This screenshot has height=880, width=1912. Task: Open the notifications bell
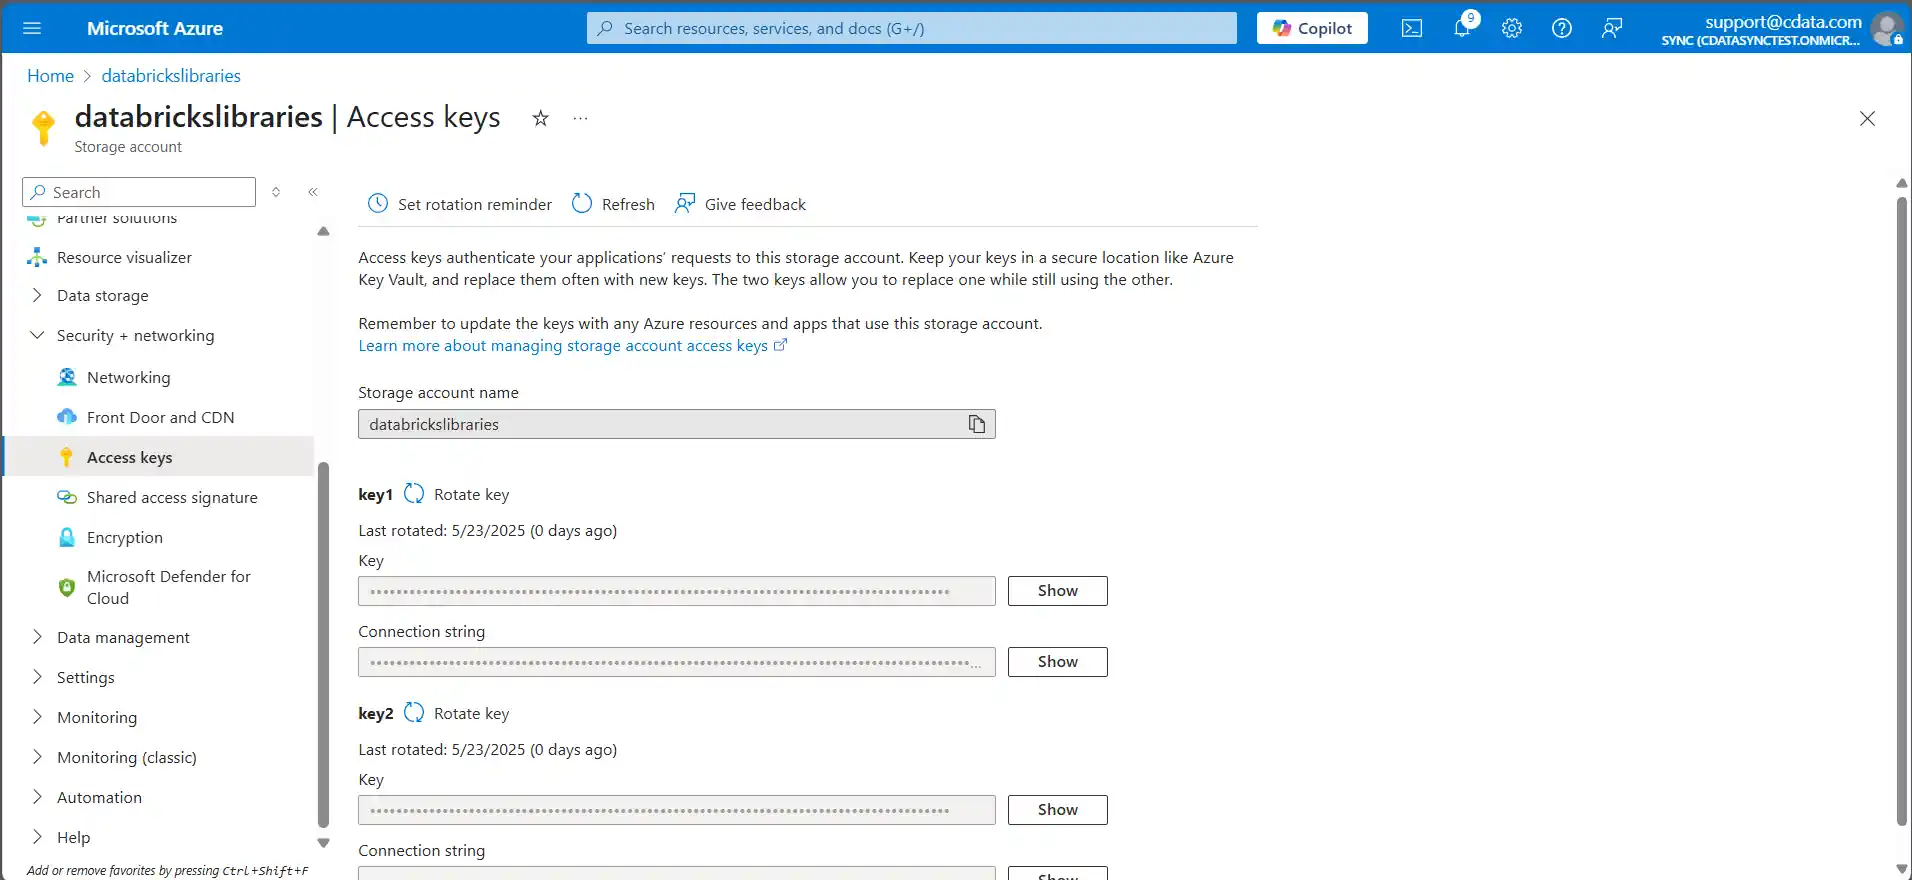click(x=1462, y=28)
